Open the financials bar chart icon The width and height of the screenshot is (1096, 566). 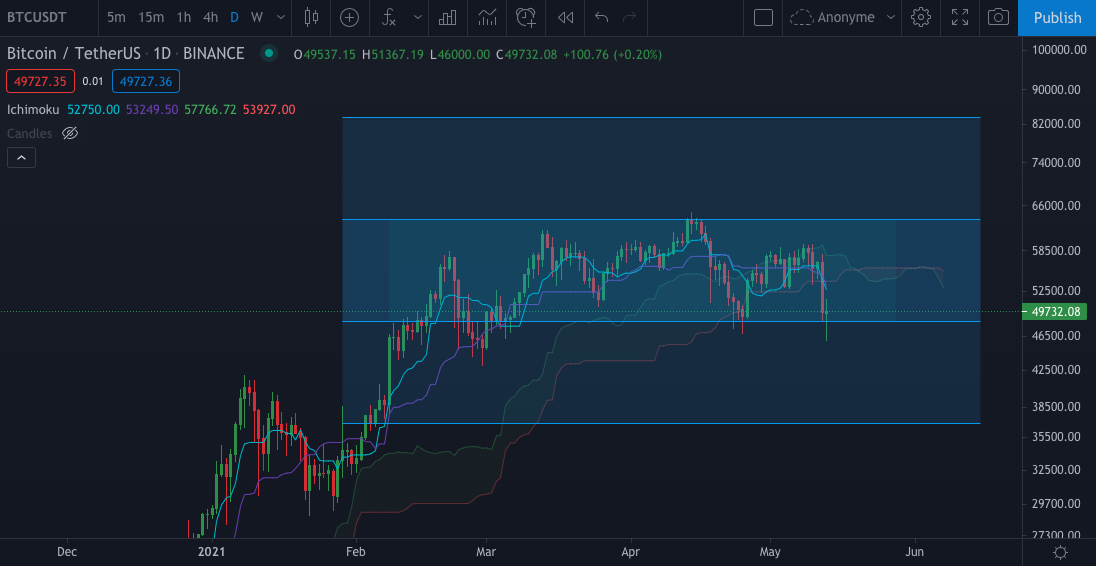click(x=448, y=17)
